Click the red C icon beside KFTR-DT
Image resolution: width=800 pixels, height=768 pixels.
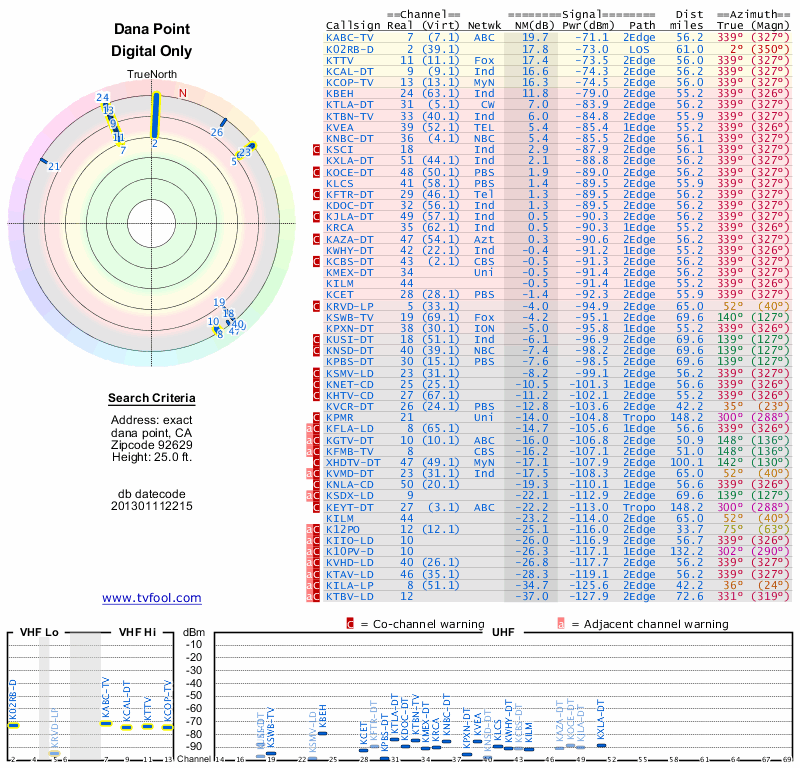[316, 194]
